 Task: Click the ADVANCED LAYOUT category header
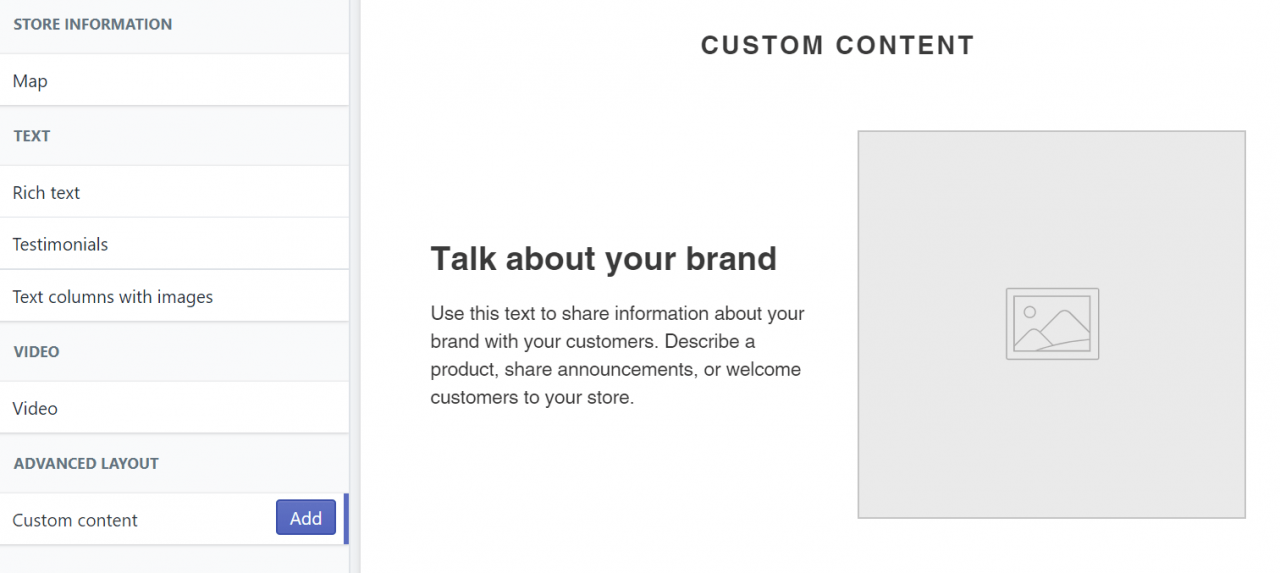[86, 464]
